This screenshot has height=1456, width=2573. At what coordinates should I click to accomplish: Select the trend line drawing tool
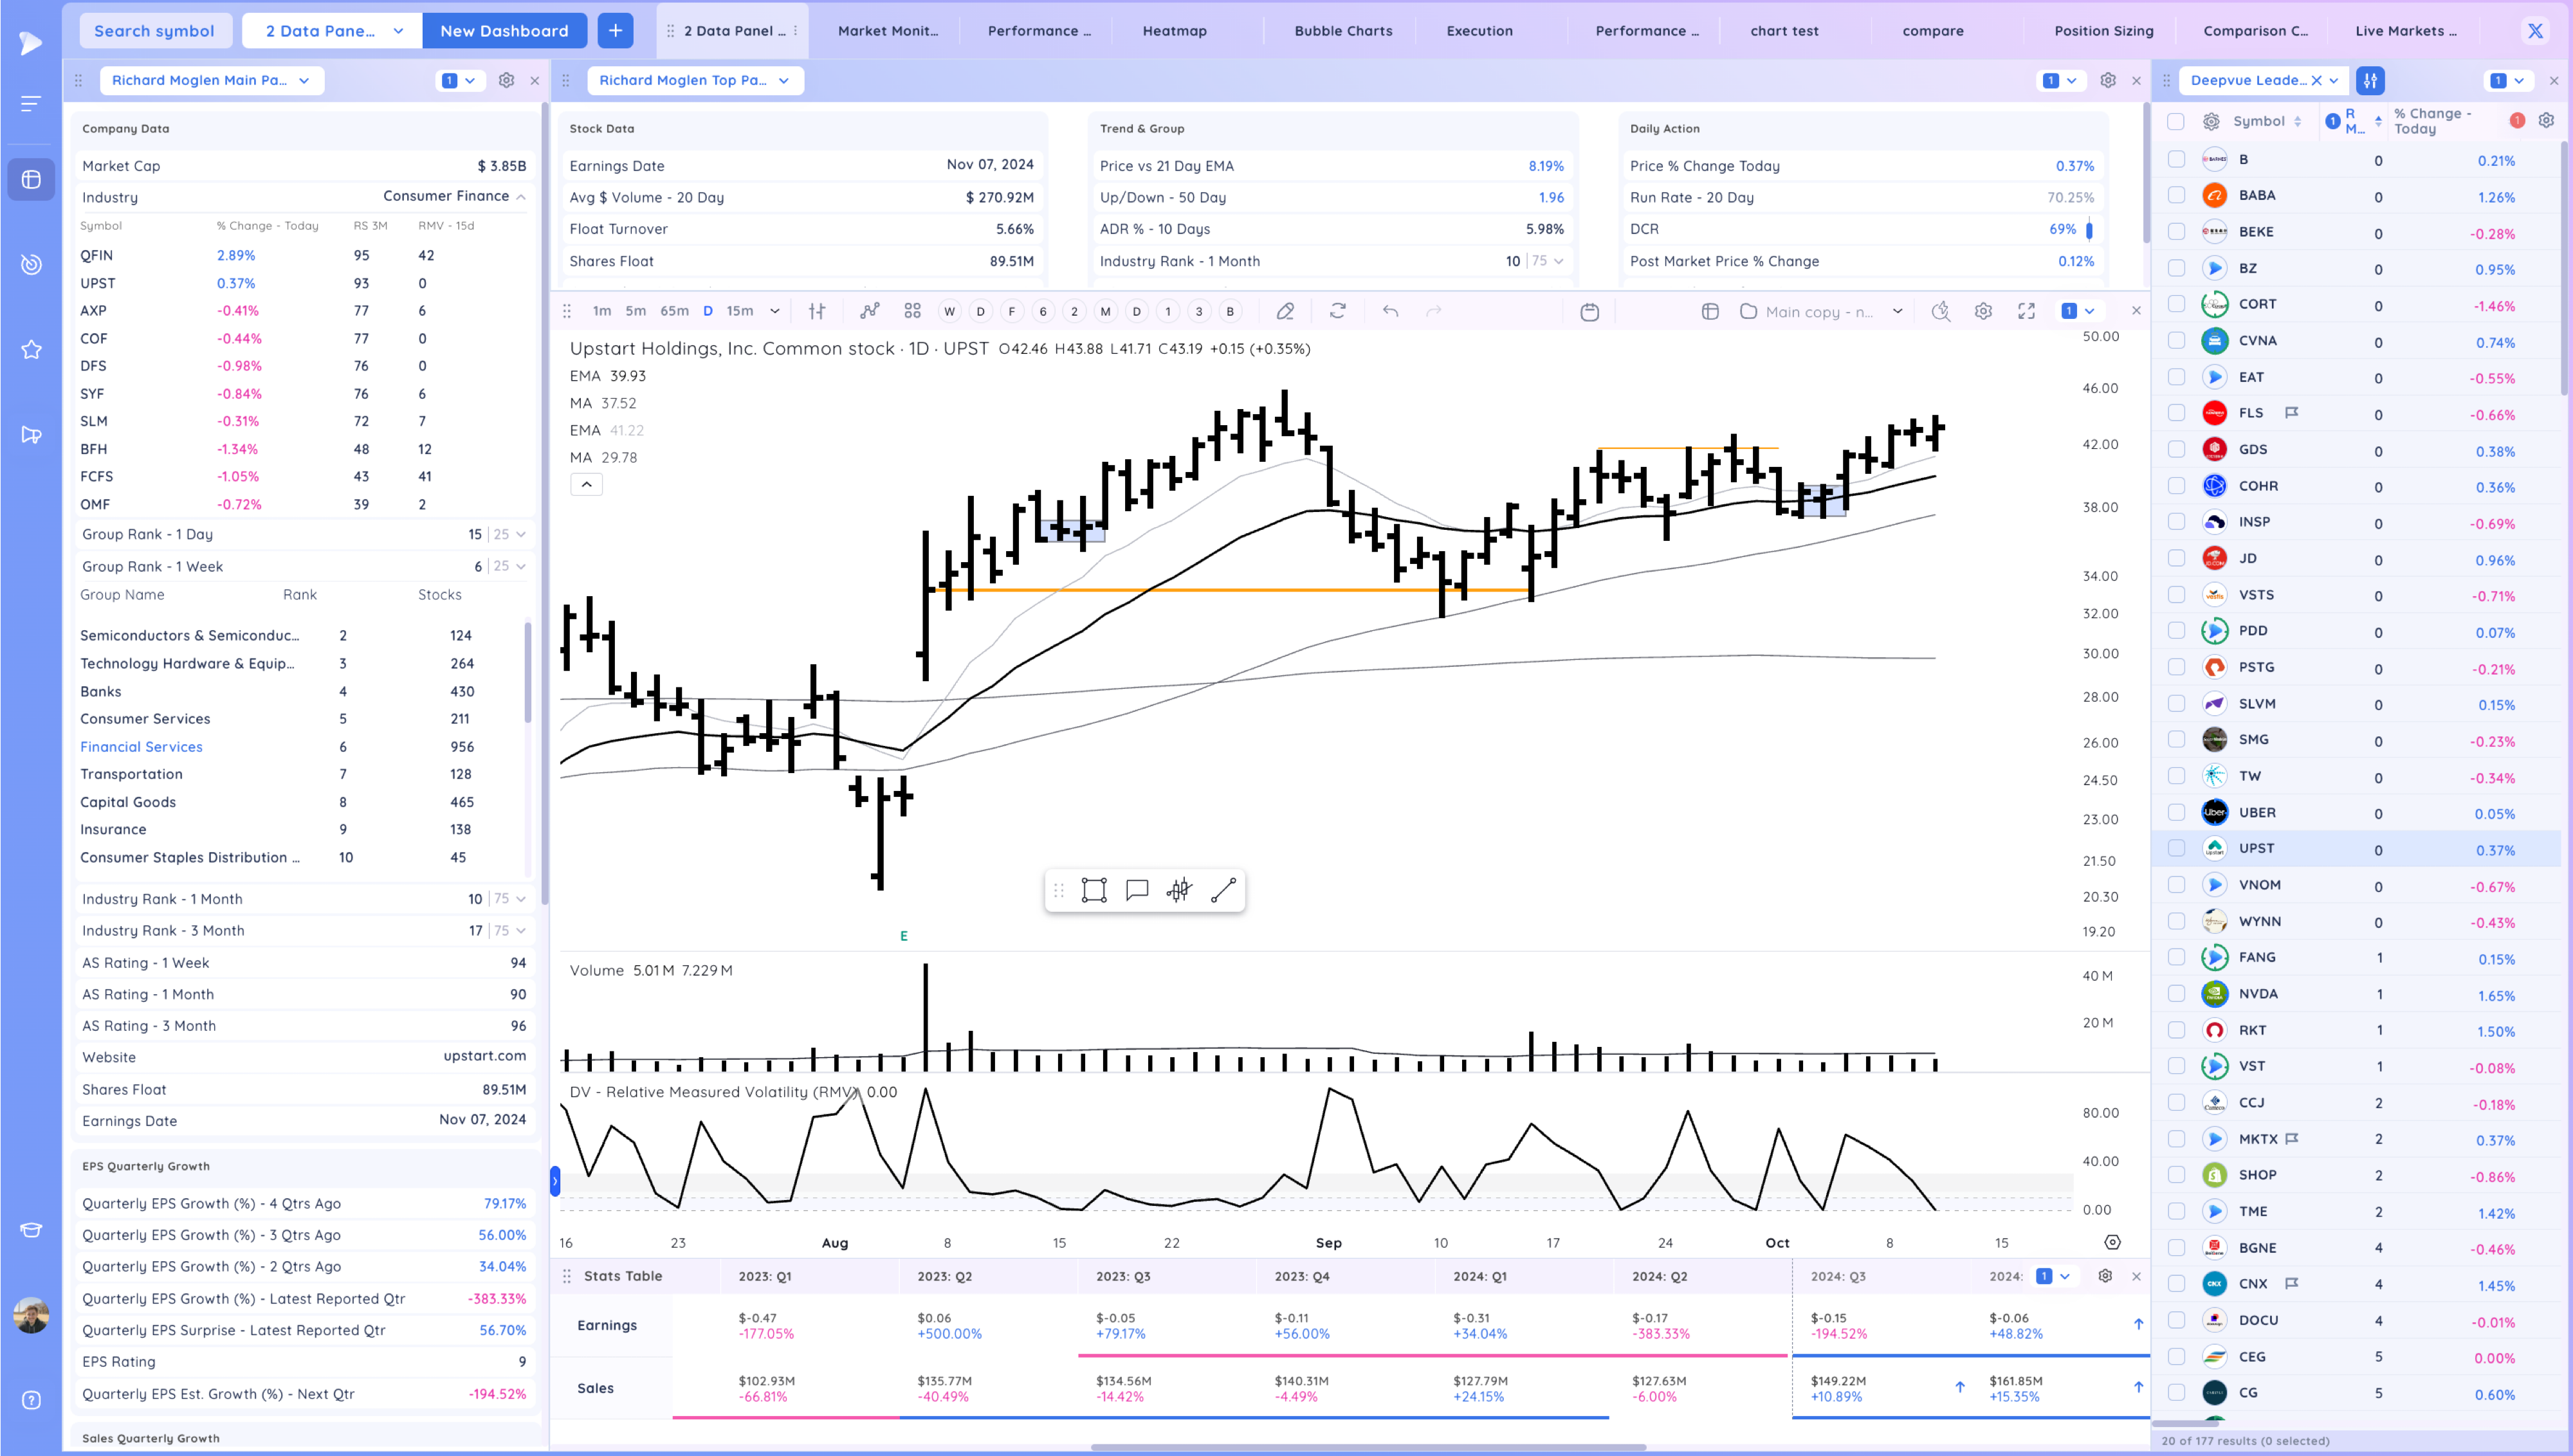1223,890
